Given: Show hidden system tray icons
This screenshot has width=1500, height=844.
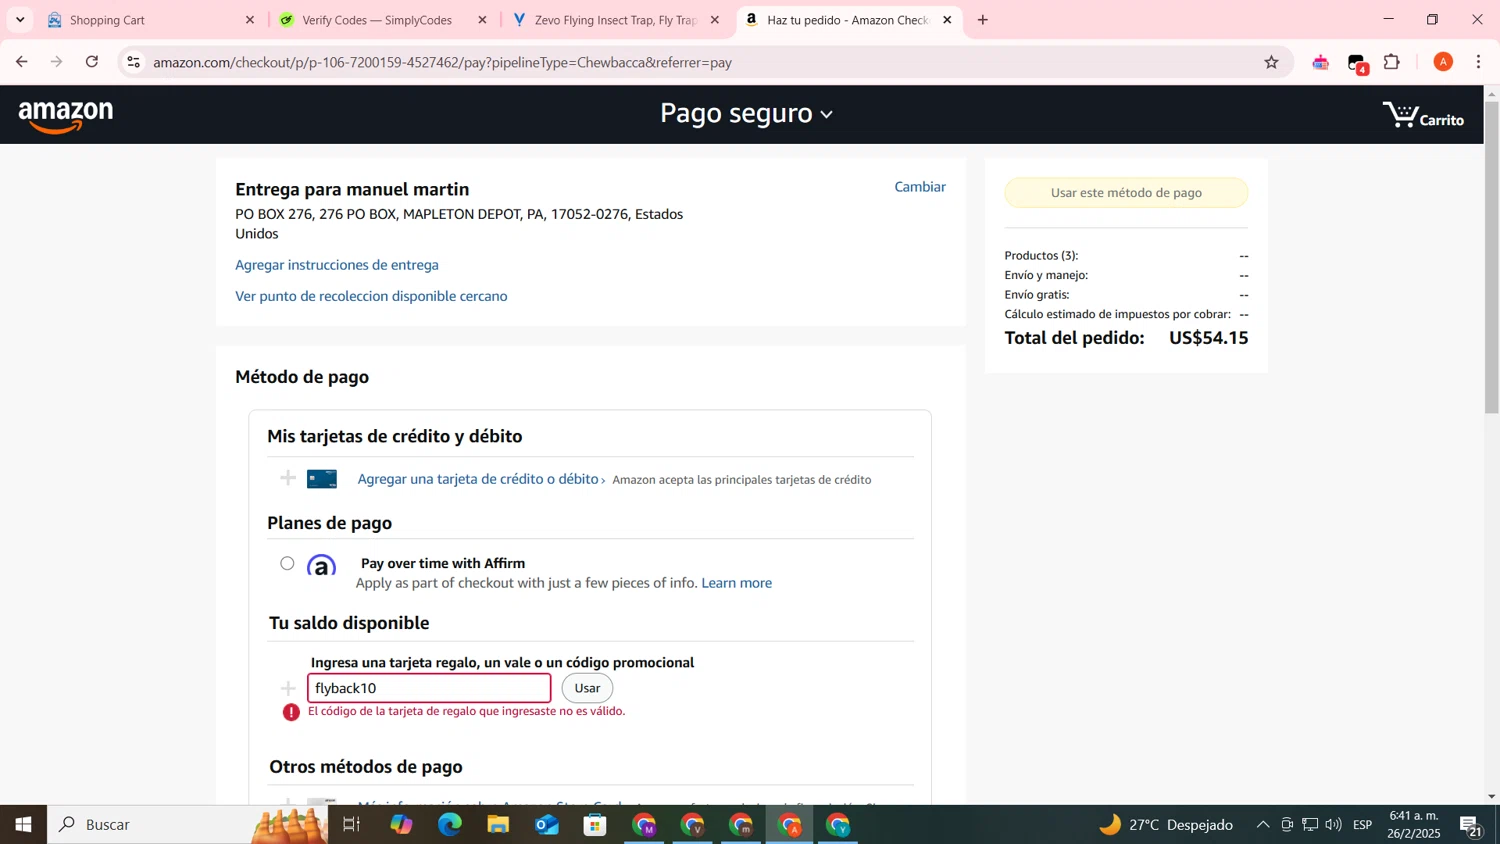Looking at the screenshot, I should pyautogui.click(x=1262, y=825).
